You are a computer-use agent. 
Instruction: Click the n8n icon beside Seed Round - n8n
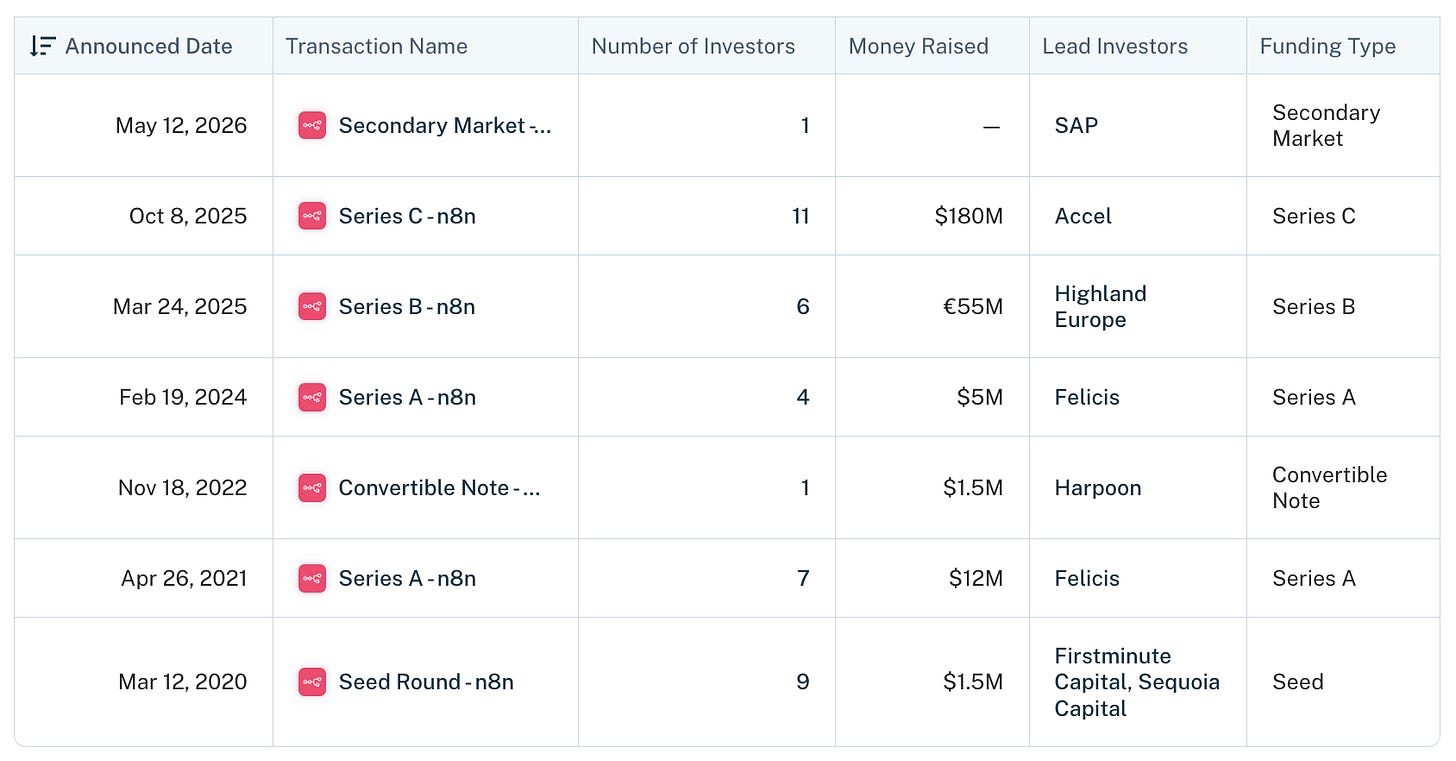pos(312,682)
